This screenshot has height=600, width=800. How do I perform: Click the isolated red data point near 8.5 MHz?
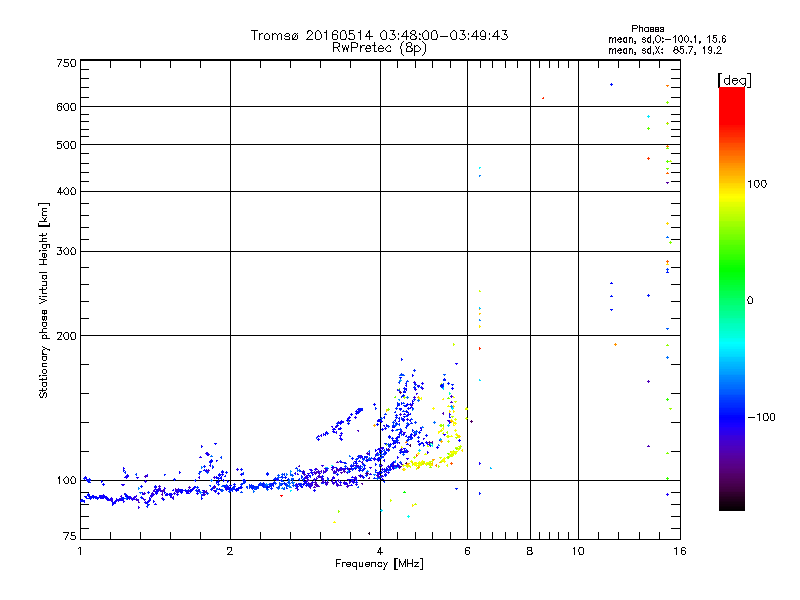coord(543,98)
